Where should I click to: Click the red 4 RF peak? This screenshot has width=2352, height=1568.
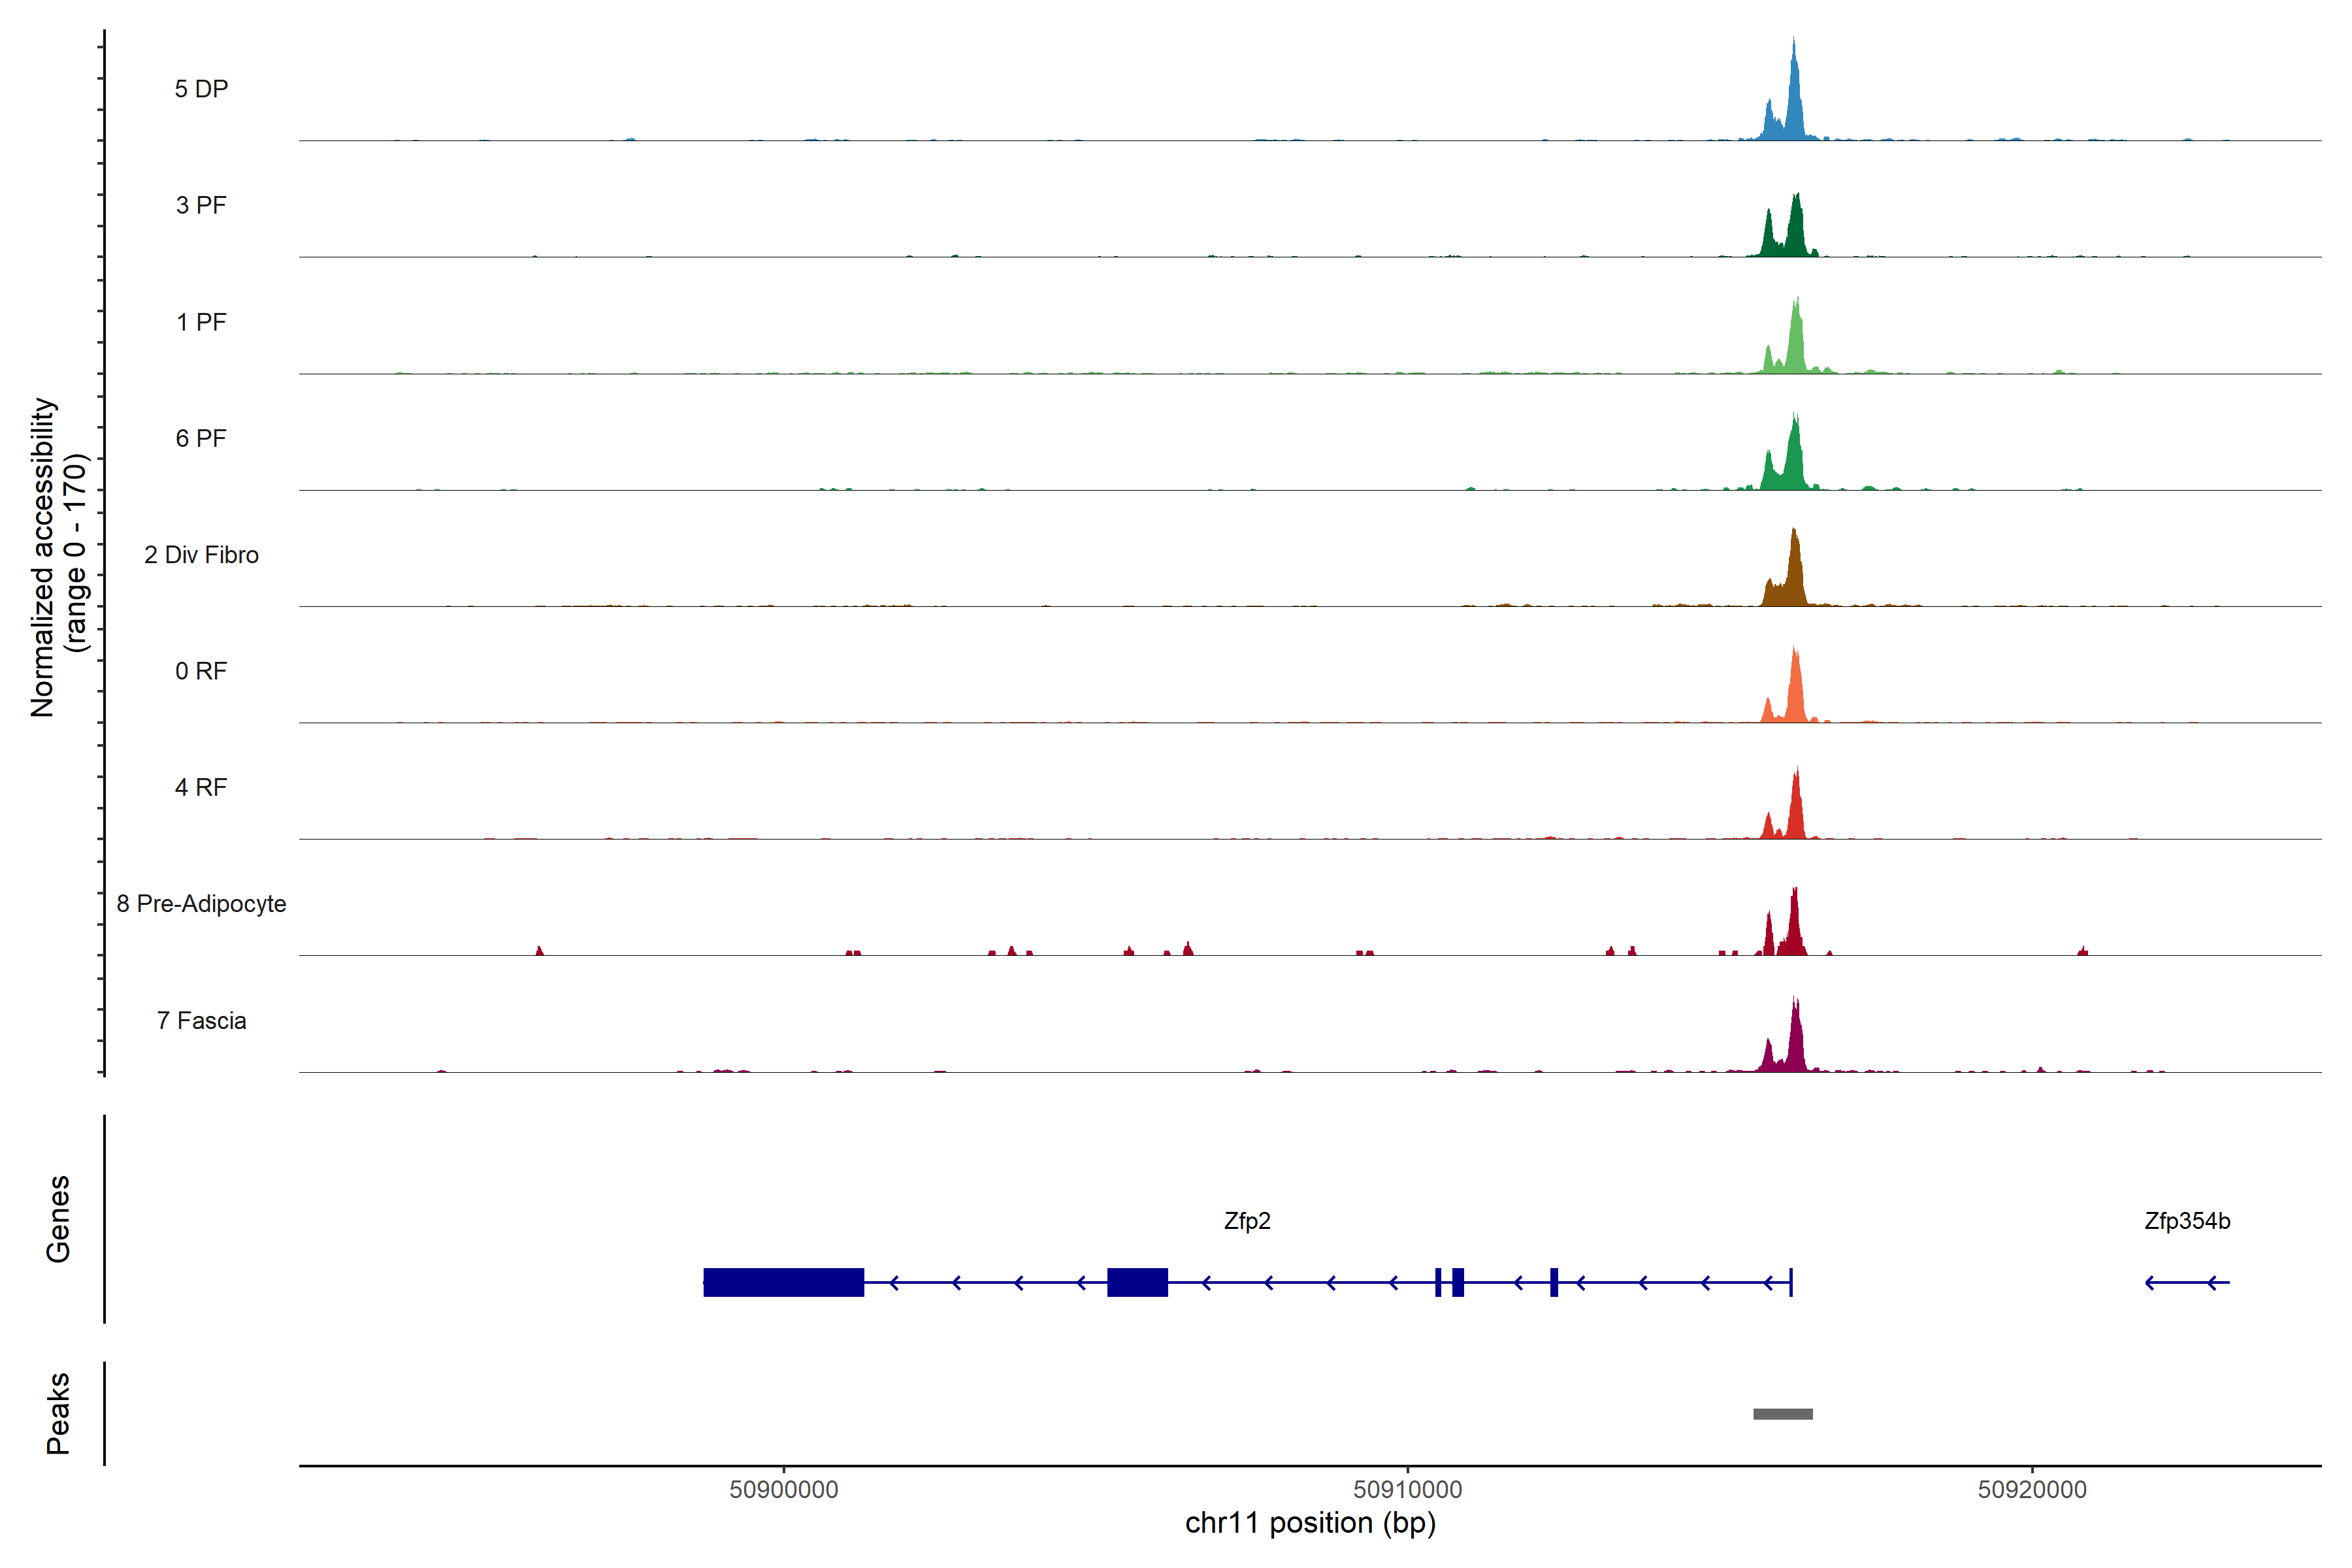coord(1796,813)
